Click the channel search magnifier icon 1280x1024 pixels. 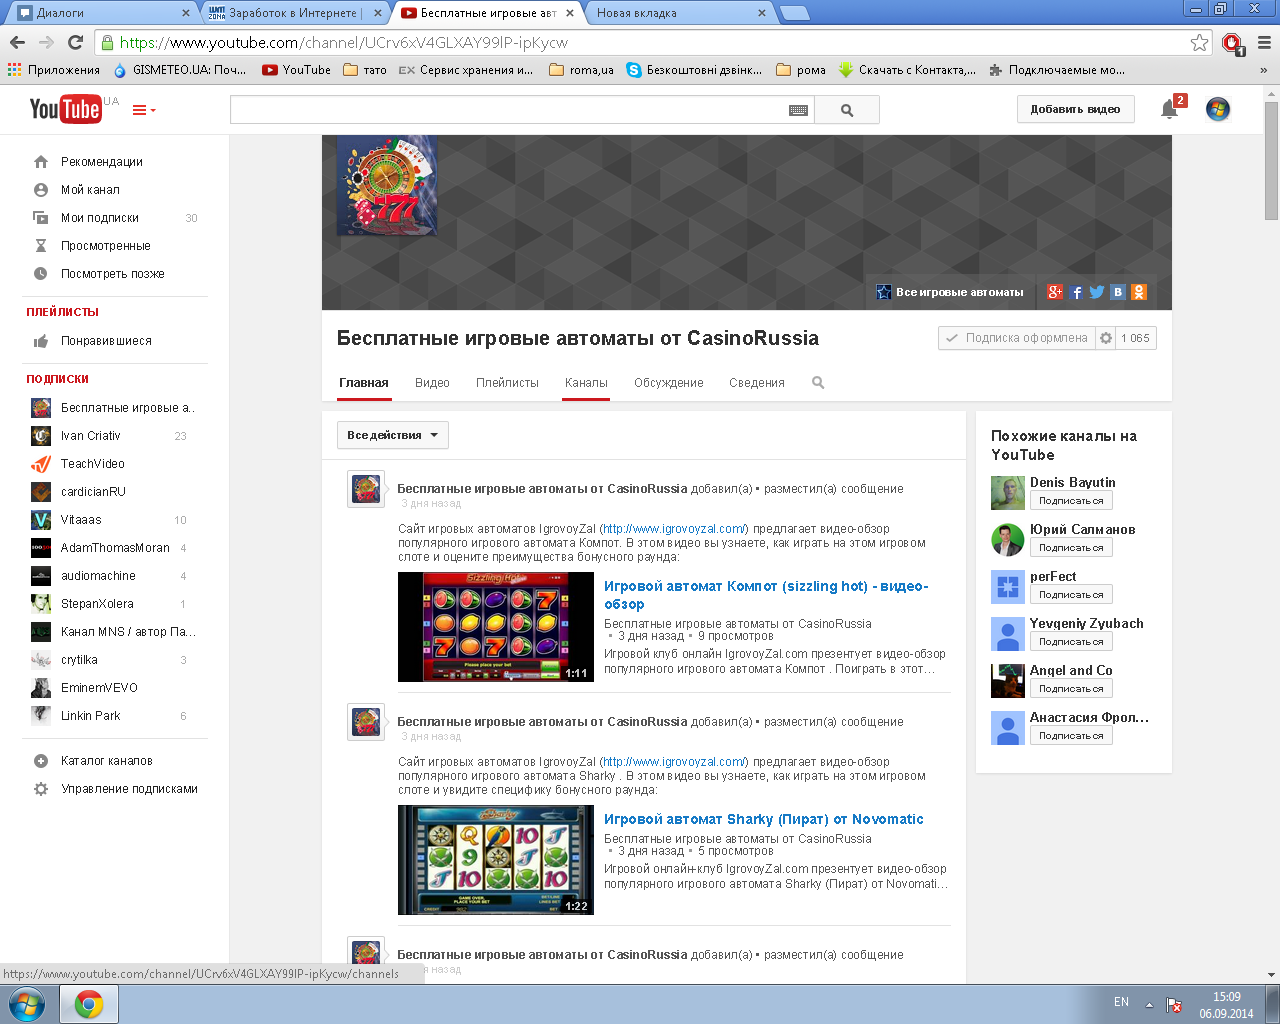tap(818, 383)
